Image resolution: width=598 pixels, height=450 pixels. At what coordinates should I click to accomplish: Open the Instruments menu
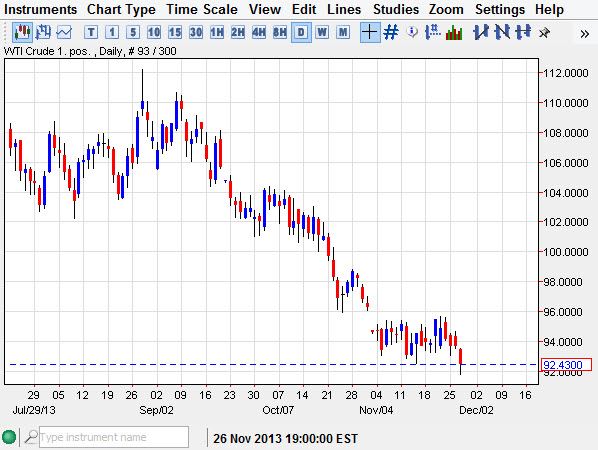pos(40,9)
